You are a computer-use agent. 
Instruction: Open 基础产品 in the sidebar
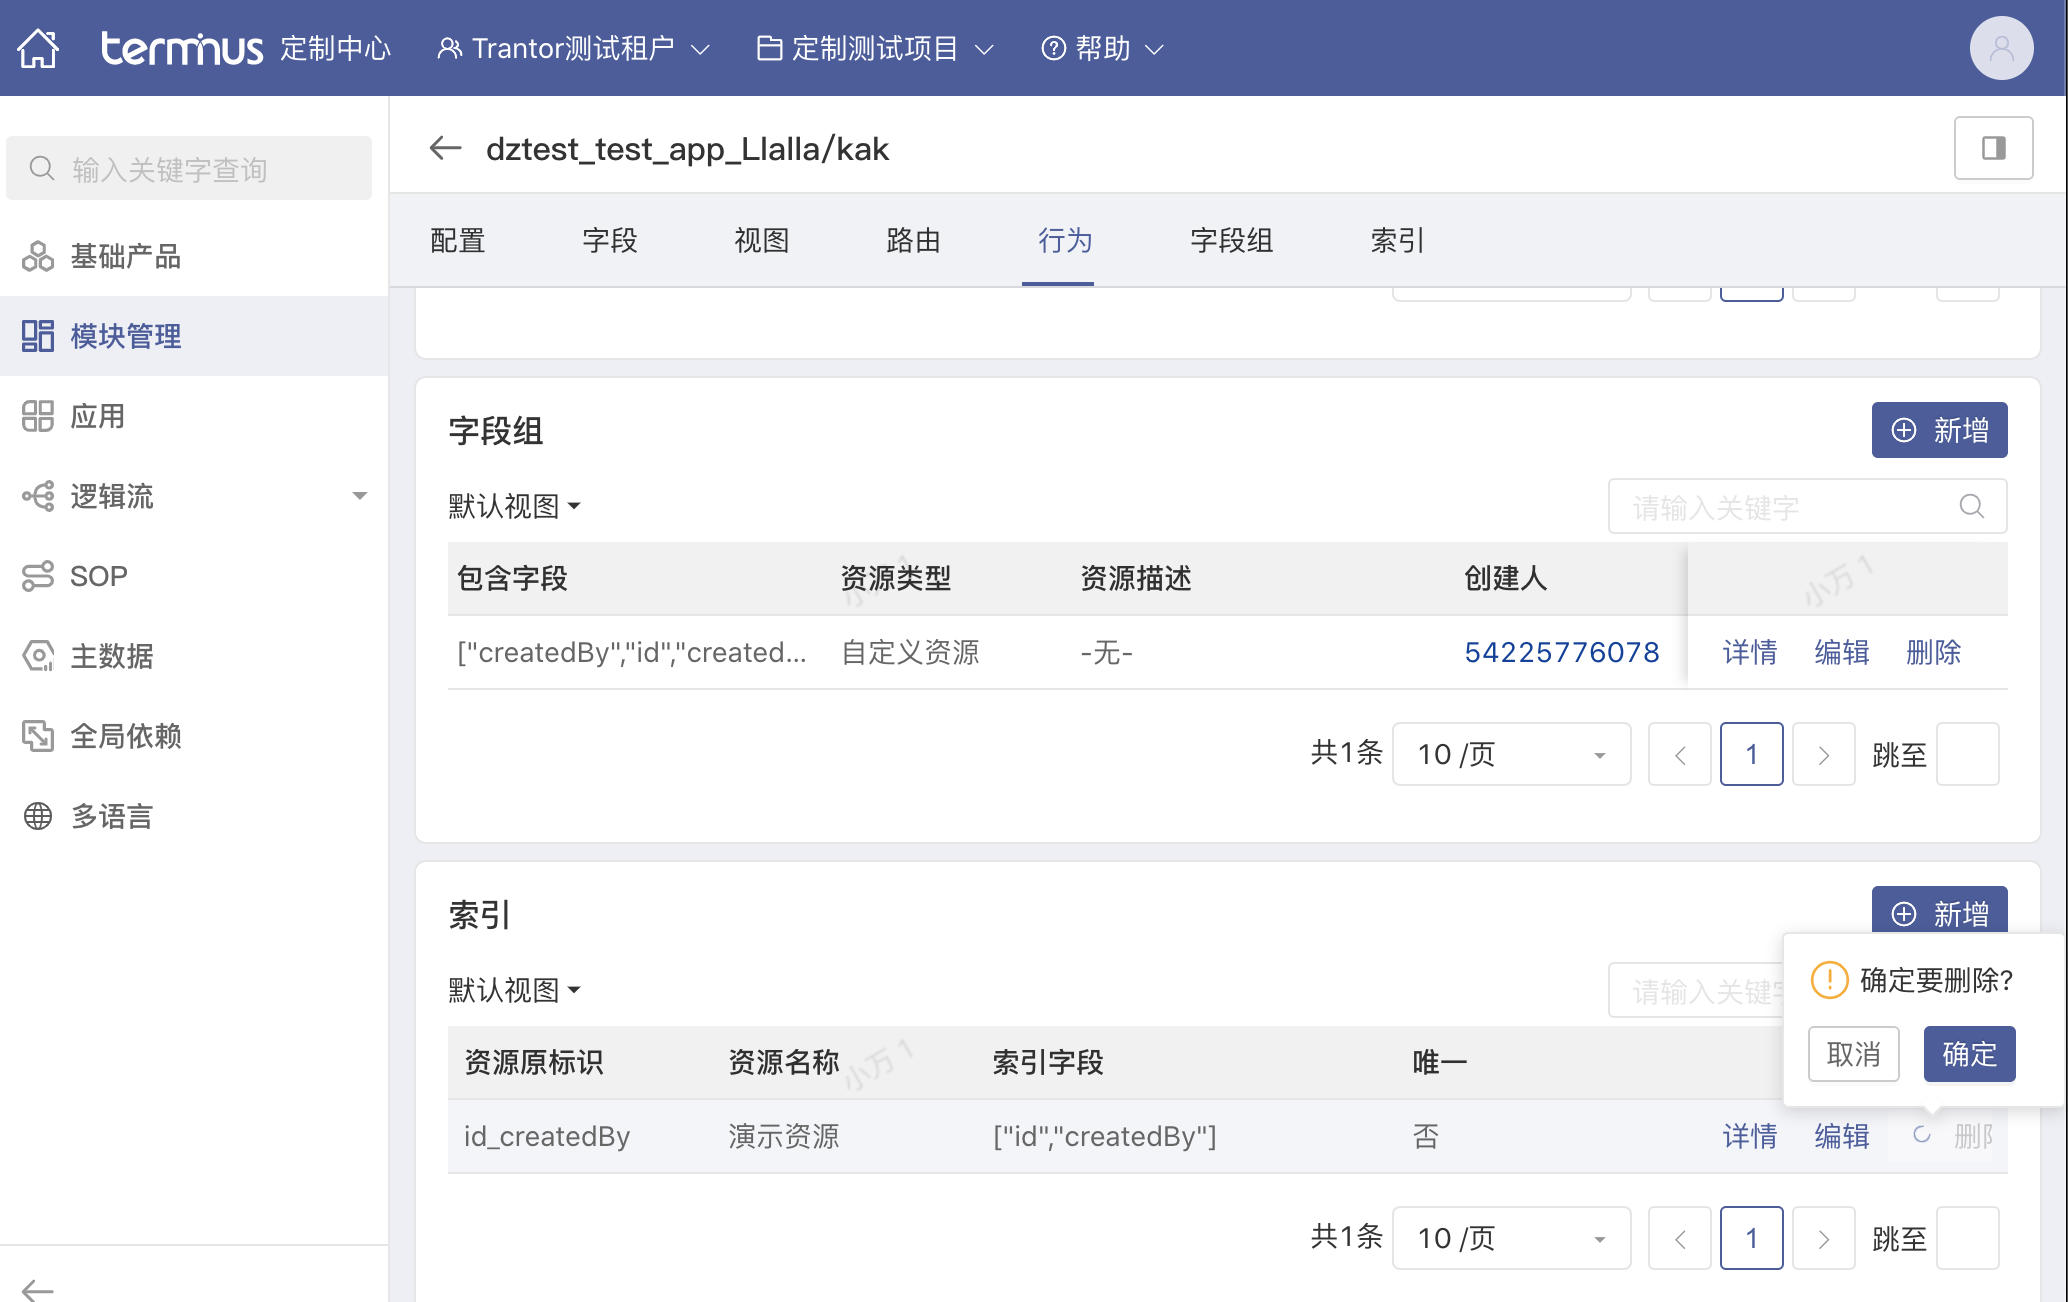[194, 256]
